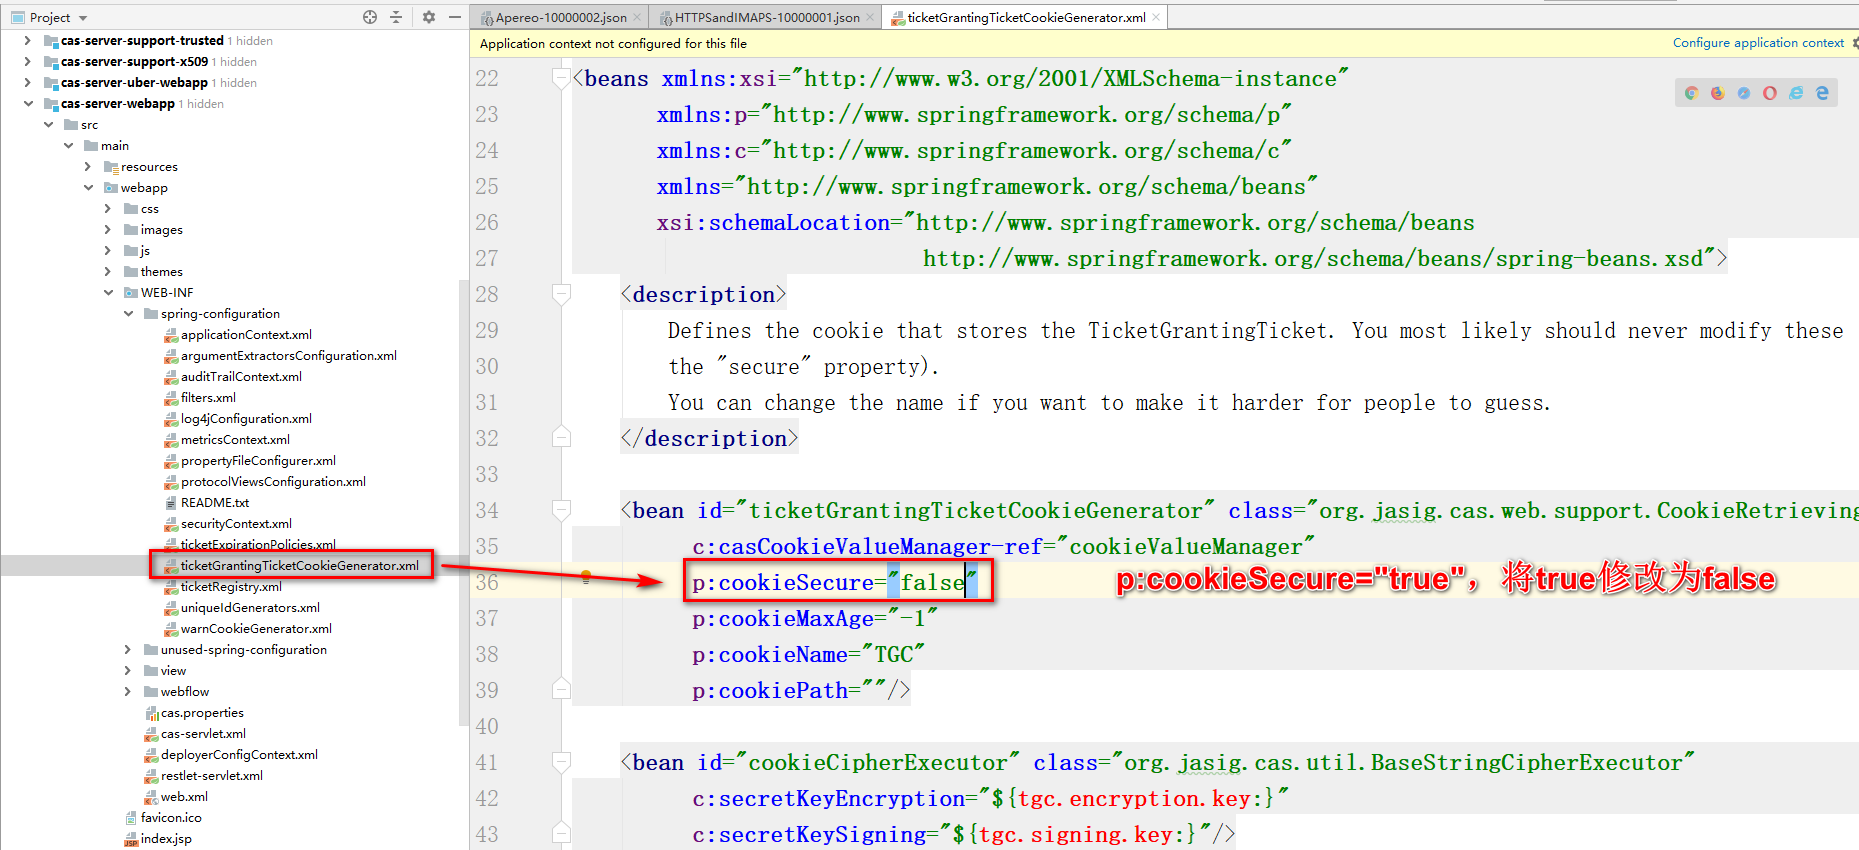Toggle code fold at line 28 description
Screen dimensions: 1859x850
click(x=561, y=294)
